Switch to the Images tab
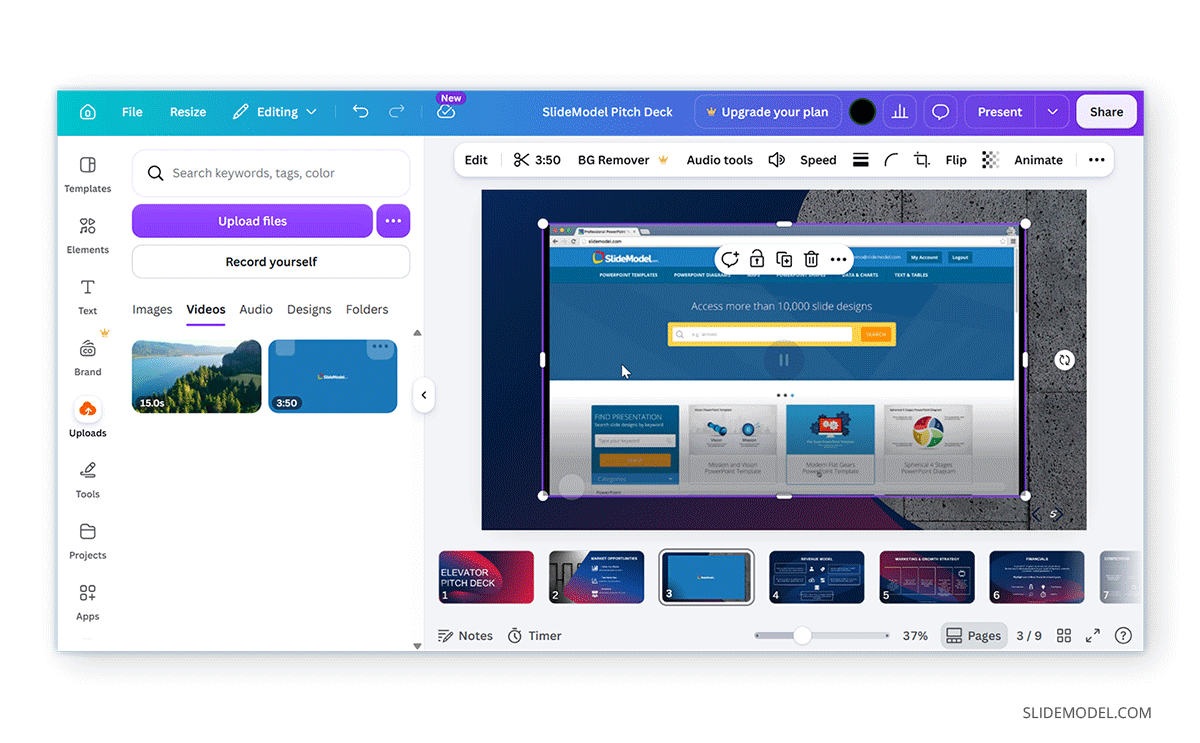 click(x=152, y=309)
